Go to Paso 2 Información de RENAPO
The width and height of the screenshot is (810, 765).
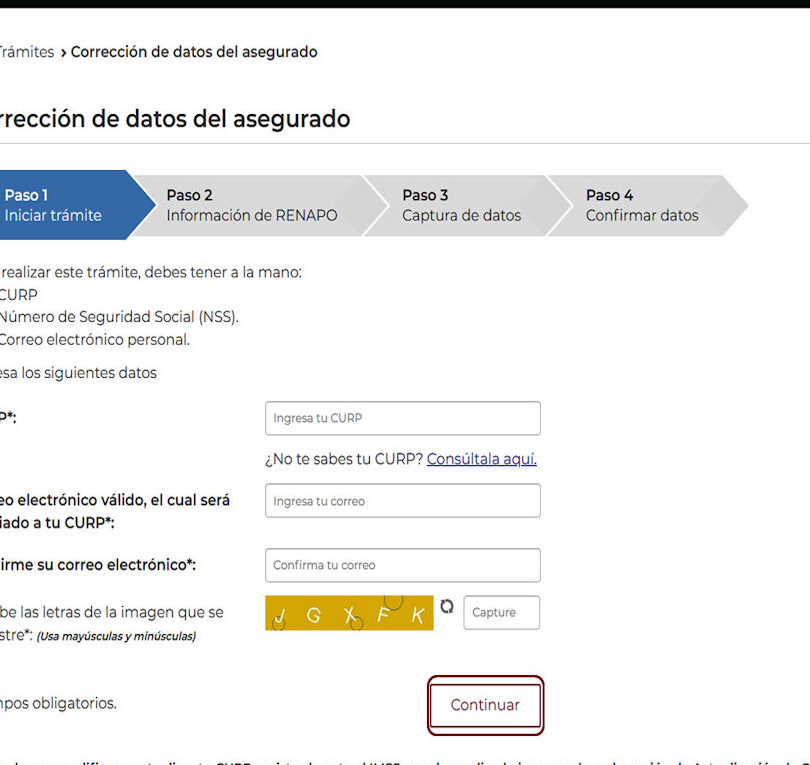pyautogui.click(x=250, y=205)
